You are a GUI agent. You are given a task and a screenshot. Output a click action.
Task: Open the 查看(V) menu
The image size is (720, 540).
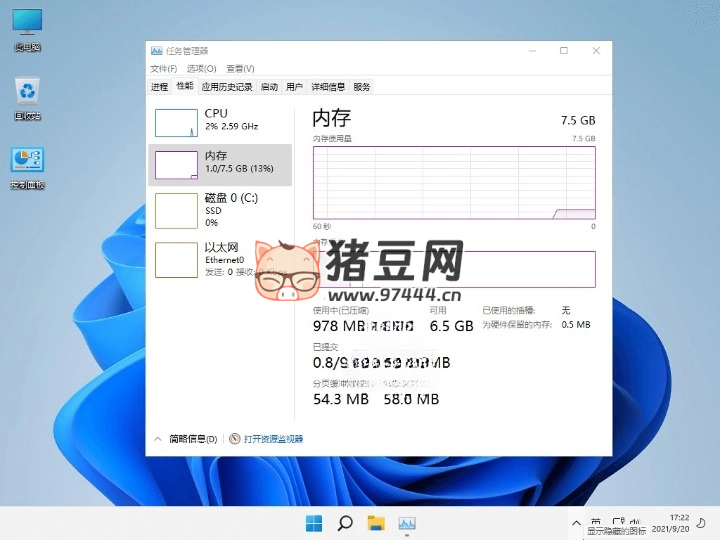pos(240,69)
